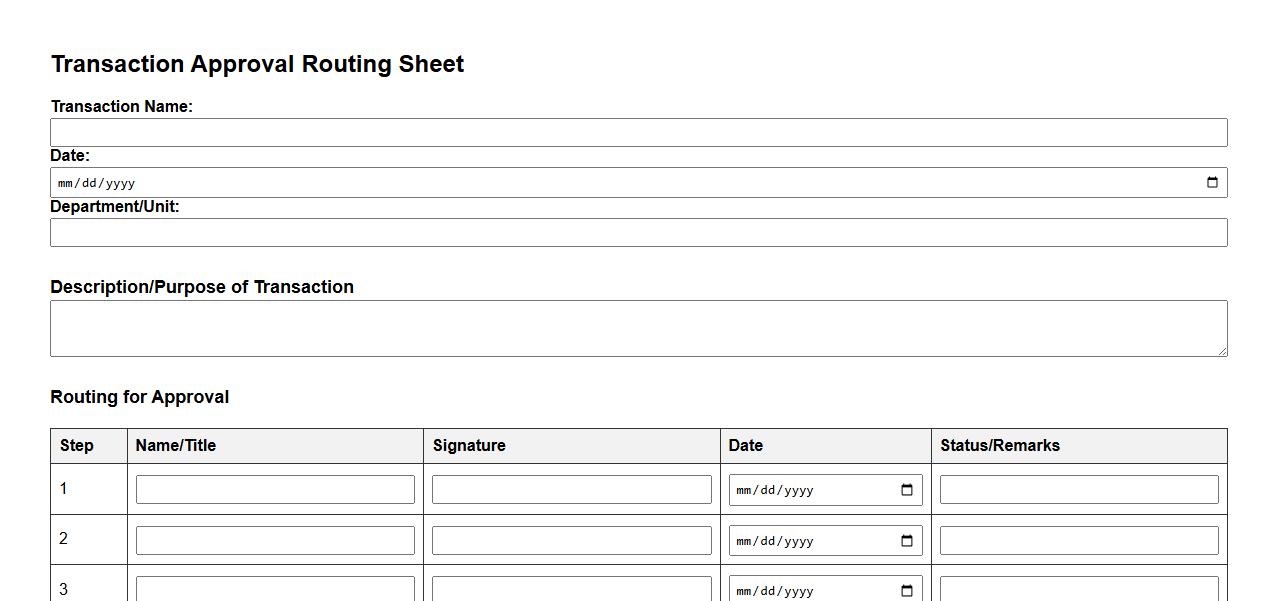Viewport: 1278px width, 601px height.
Task: Focus Step 3 Signature input
Action: [x=571, y=589]
